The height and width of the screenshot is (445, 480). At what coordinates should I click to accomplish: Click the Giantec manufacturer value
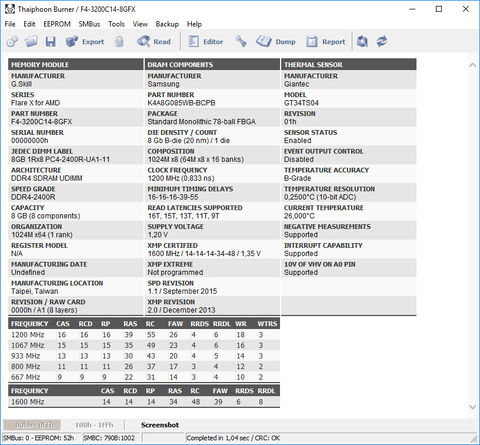tap(296, 84)
